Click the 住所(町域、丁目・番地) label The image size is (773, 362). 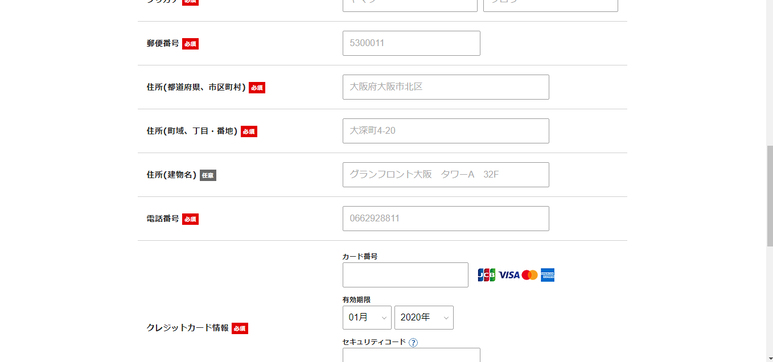[192, 131]
